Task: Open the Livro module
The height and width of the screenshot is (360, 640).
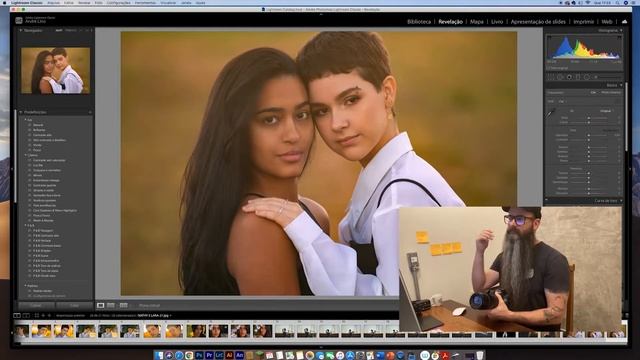Action: pyautogui.click(x=497, y=22)
